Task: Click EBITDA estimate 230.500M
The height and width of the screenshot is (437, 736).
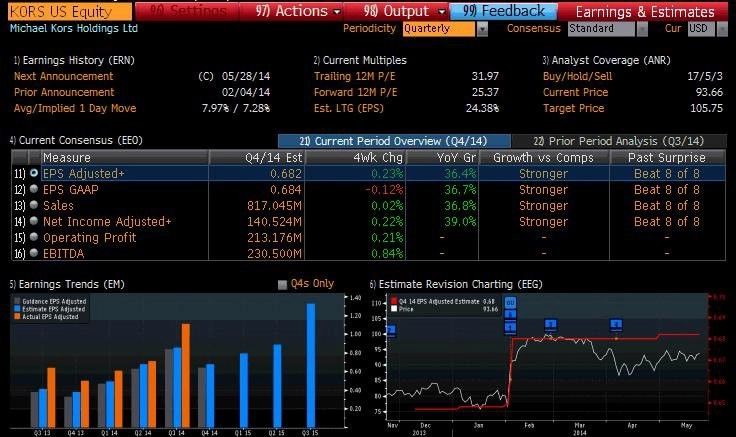Action: pyautogui.click(x=274, y=253)
